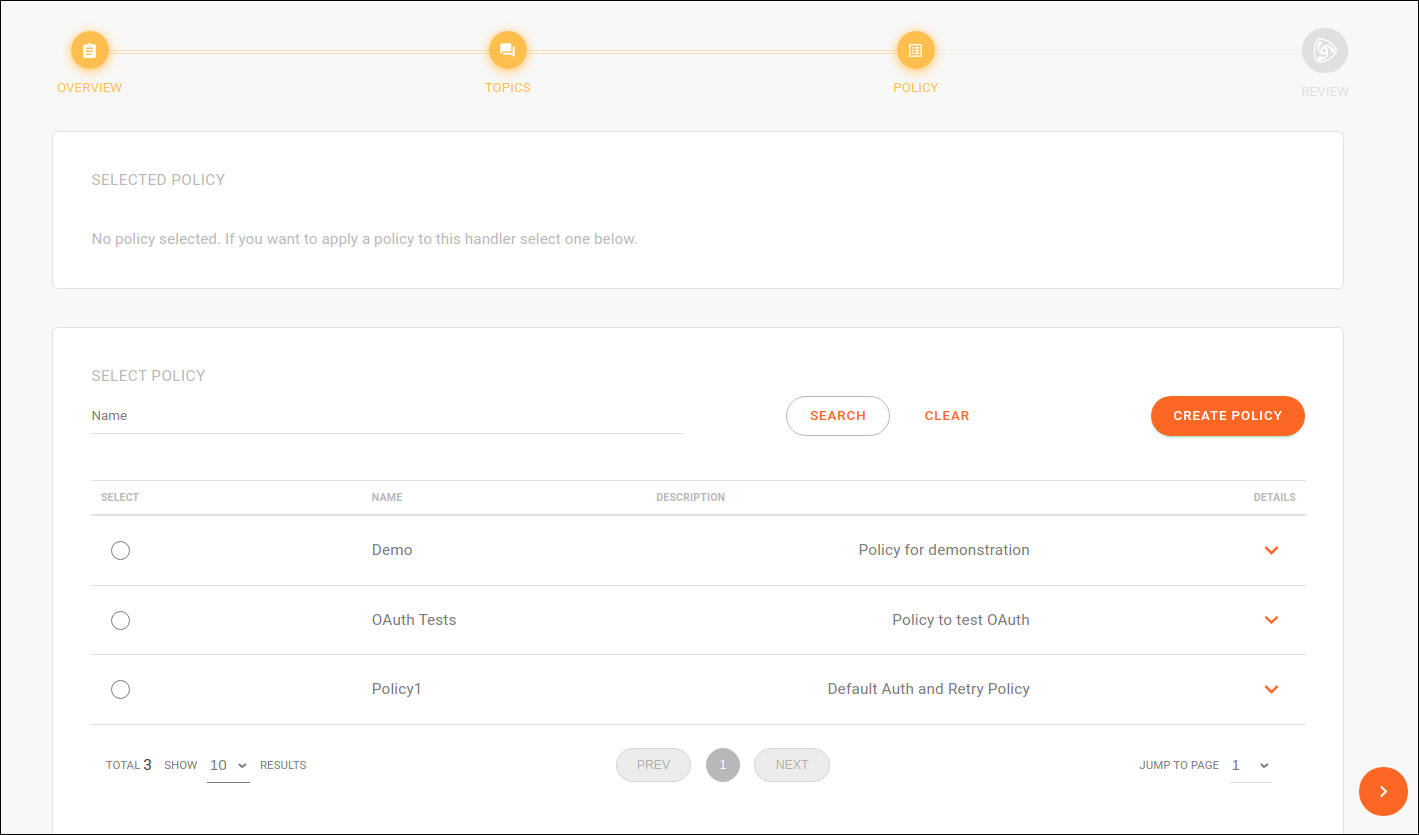This screenshot has height=835, width=1419.
Task: Select the OAuth Tests policy radio button
Action: pyautogui.click(x=120, y=620)
